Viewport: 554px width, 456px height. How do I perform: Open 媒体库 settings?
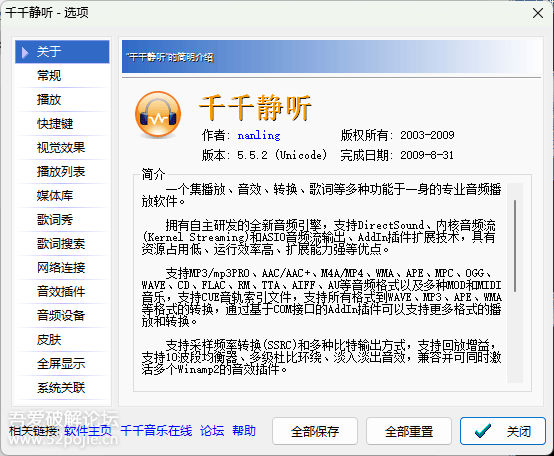62,196
